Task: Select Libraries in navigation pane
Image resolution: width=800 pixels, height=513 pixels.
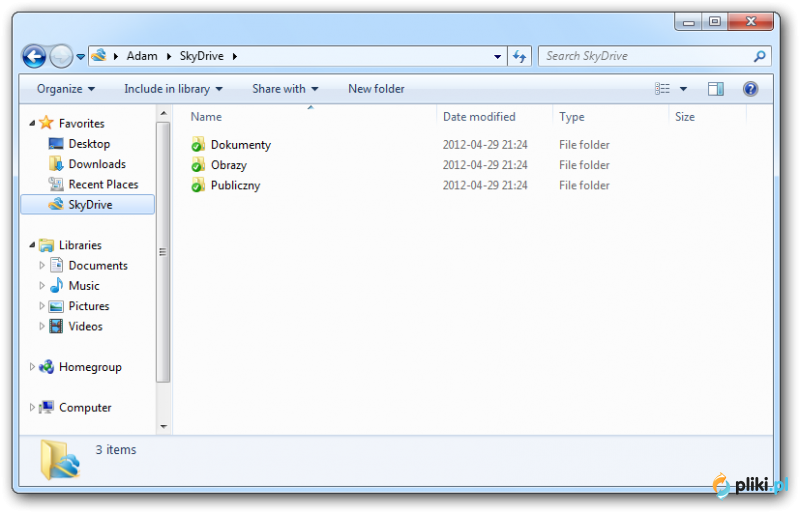Action: (x=80, y=246)
